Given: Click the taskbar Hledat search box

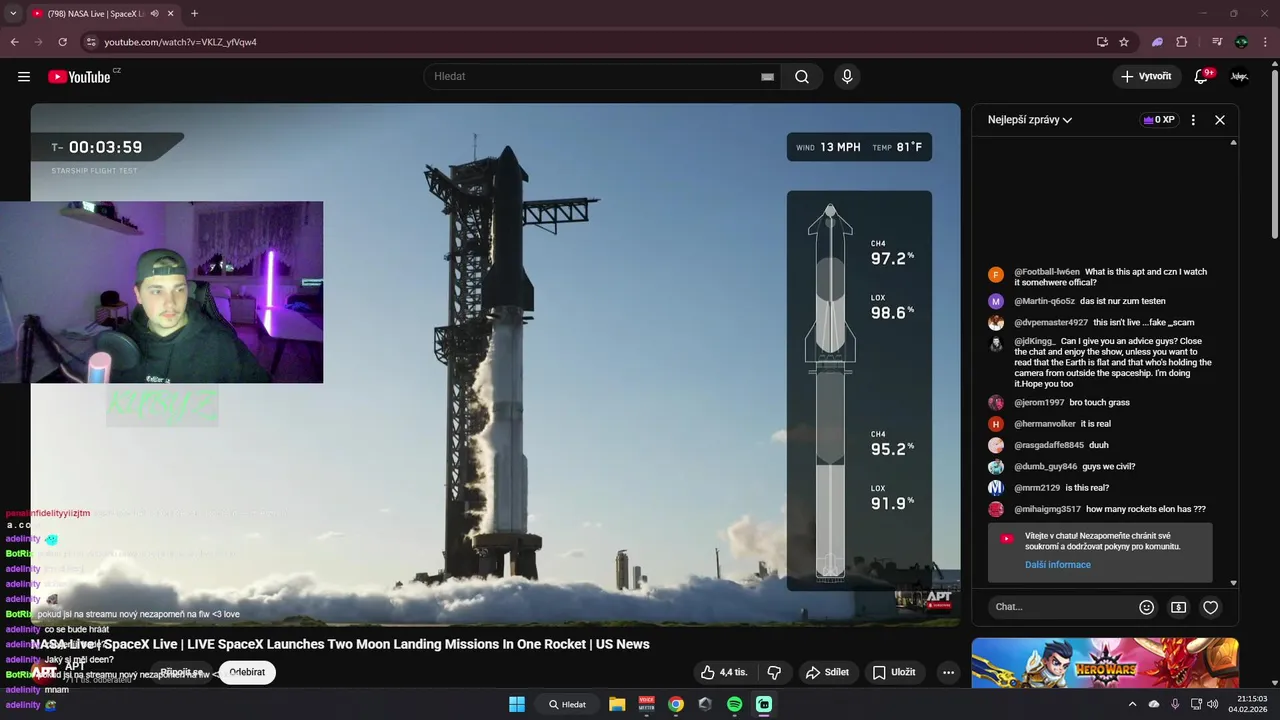Looking at the screenshot, I should (567, 704).
